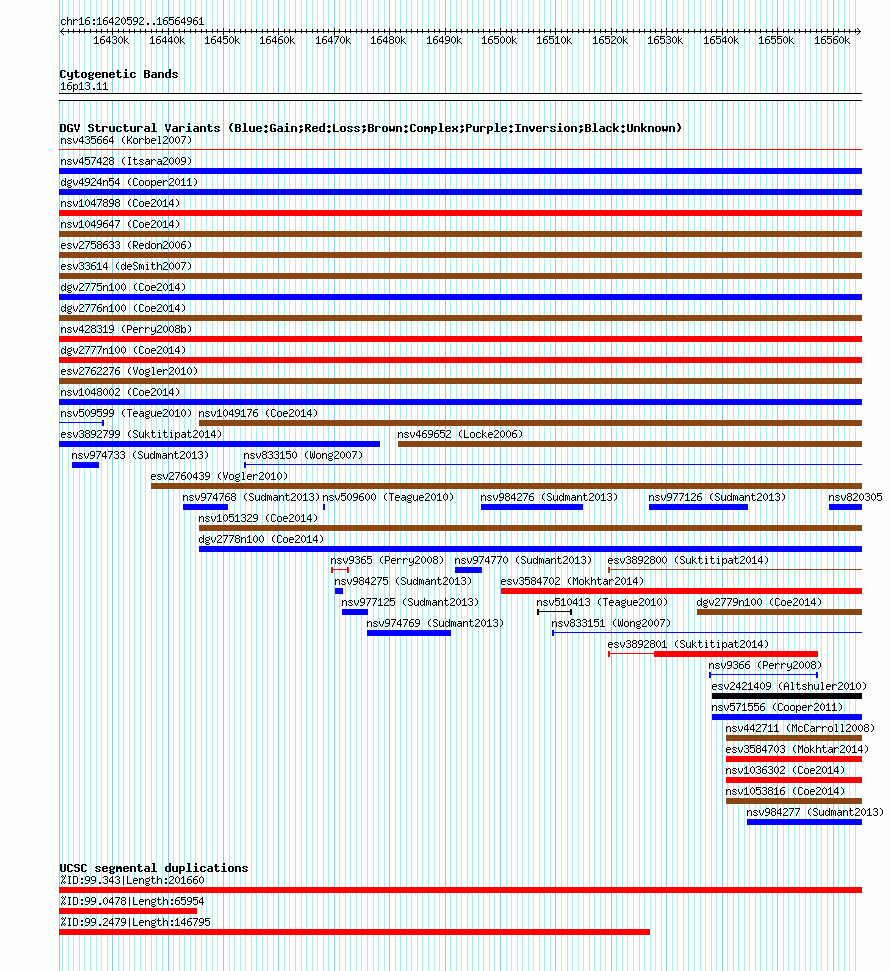Click the 16500k ruler tick label
This screenshot has width=890, height=971.
[x=499, y=41]
